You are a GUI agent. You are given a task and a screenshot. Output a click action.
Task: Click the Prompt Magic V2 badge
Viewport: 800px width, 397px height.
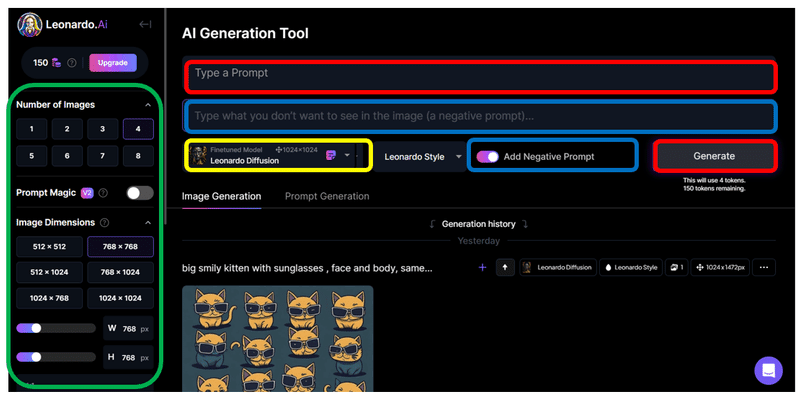[x=87, y=193]
